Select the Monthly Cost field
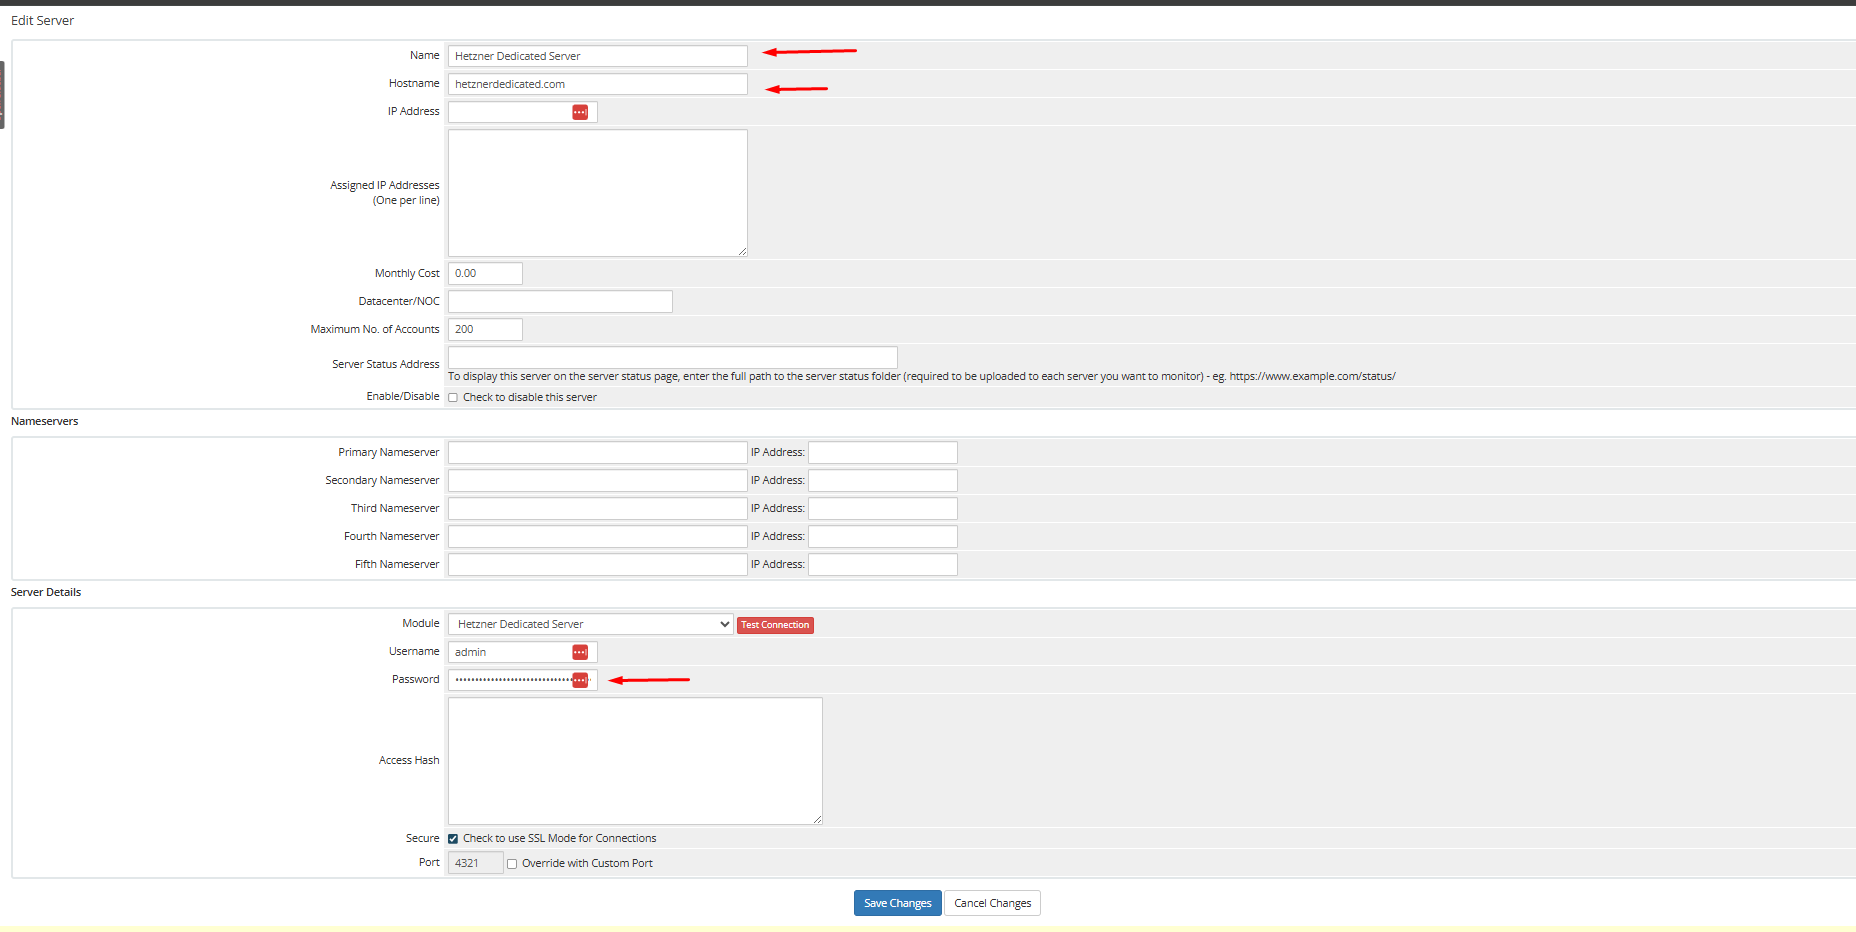This screenshot has width=1856, height=932. tap(485, 273)
